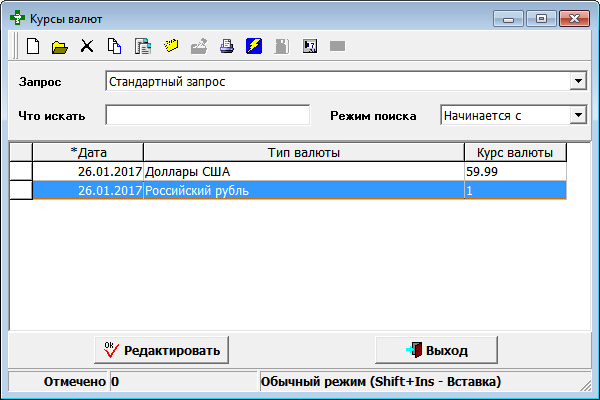Click the copy record toolbar icon
Viewport: 600px width, 400px height.
(x=114, y=46)
